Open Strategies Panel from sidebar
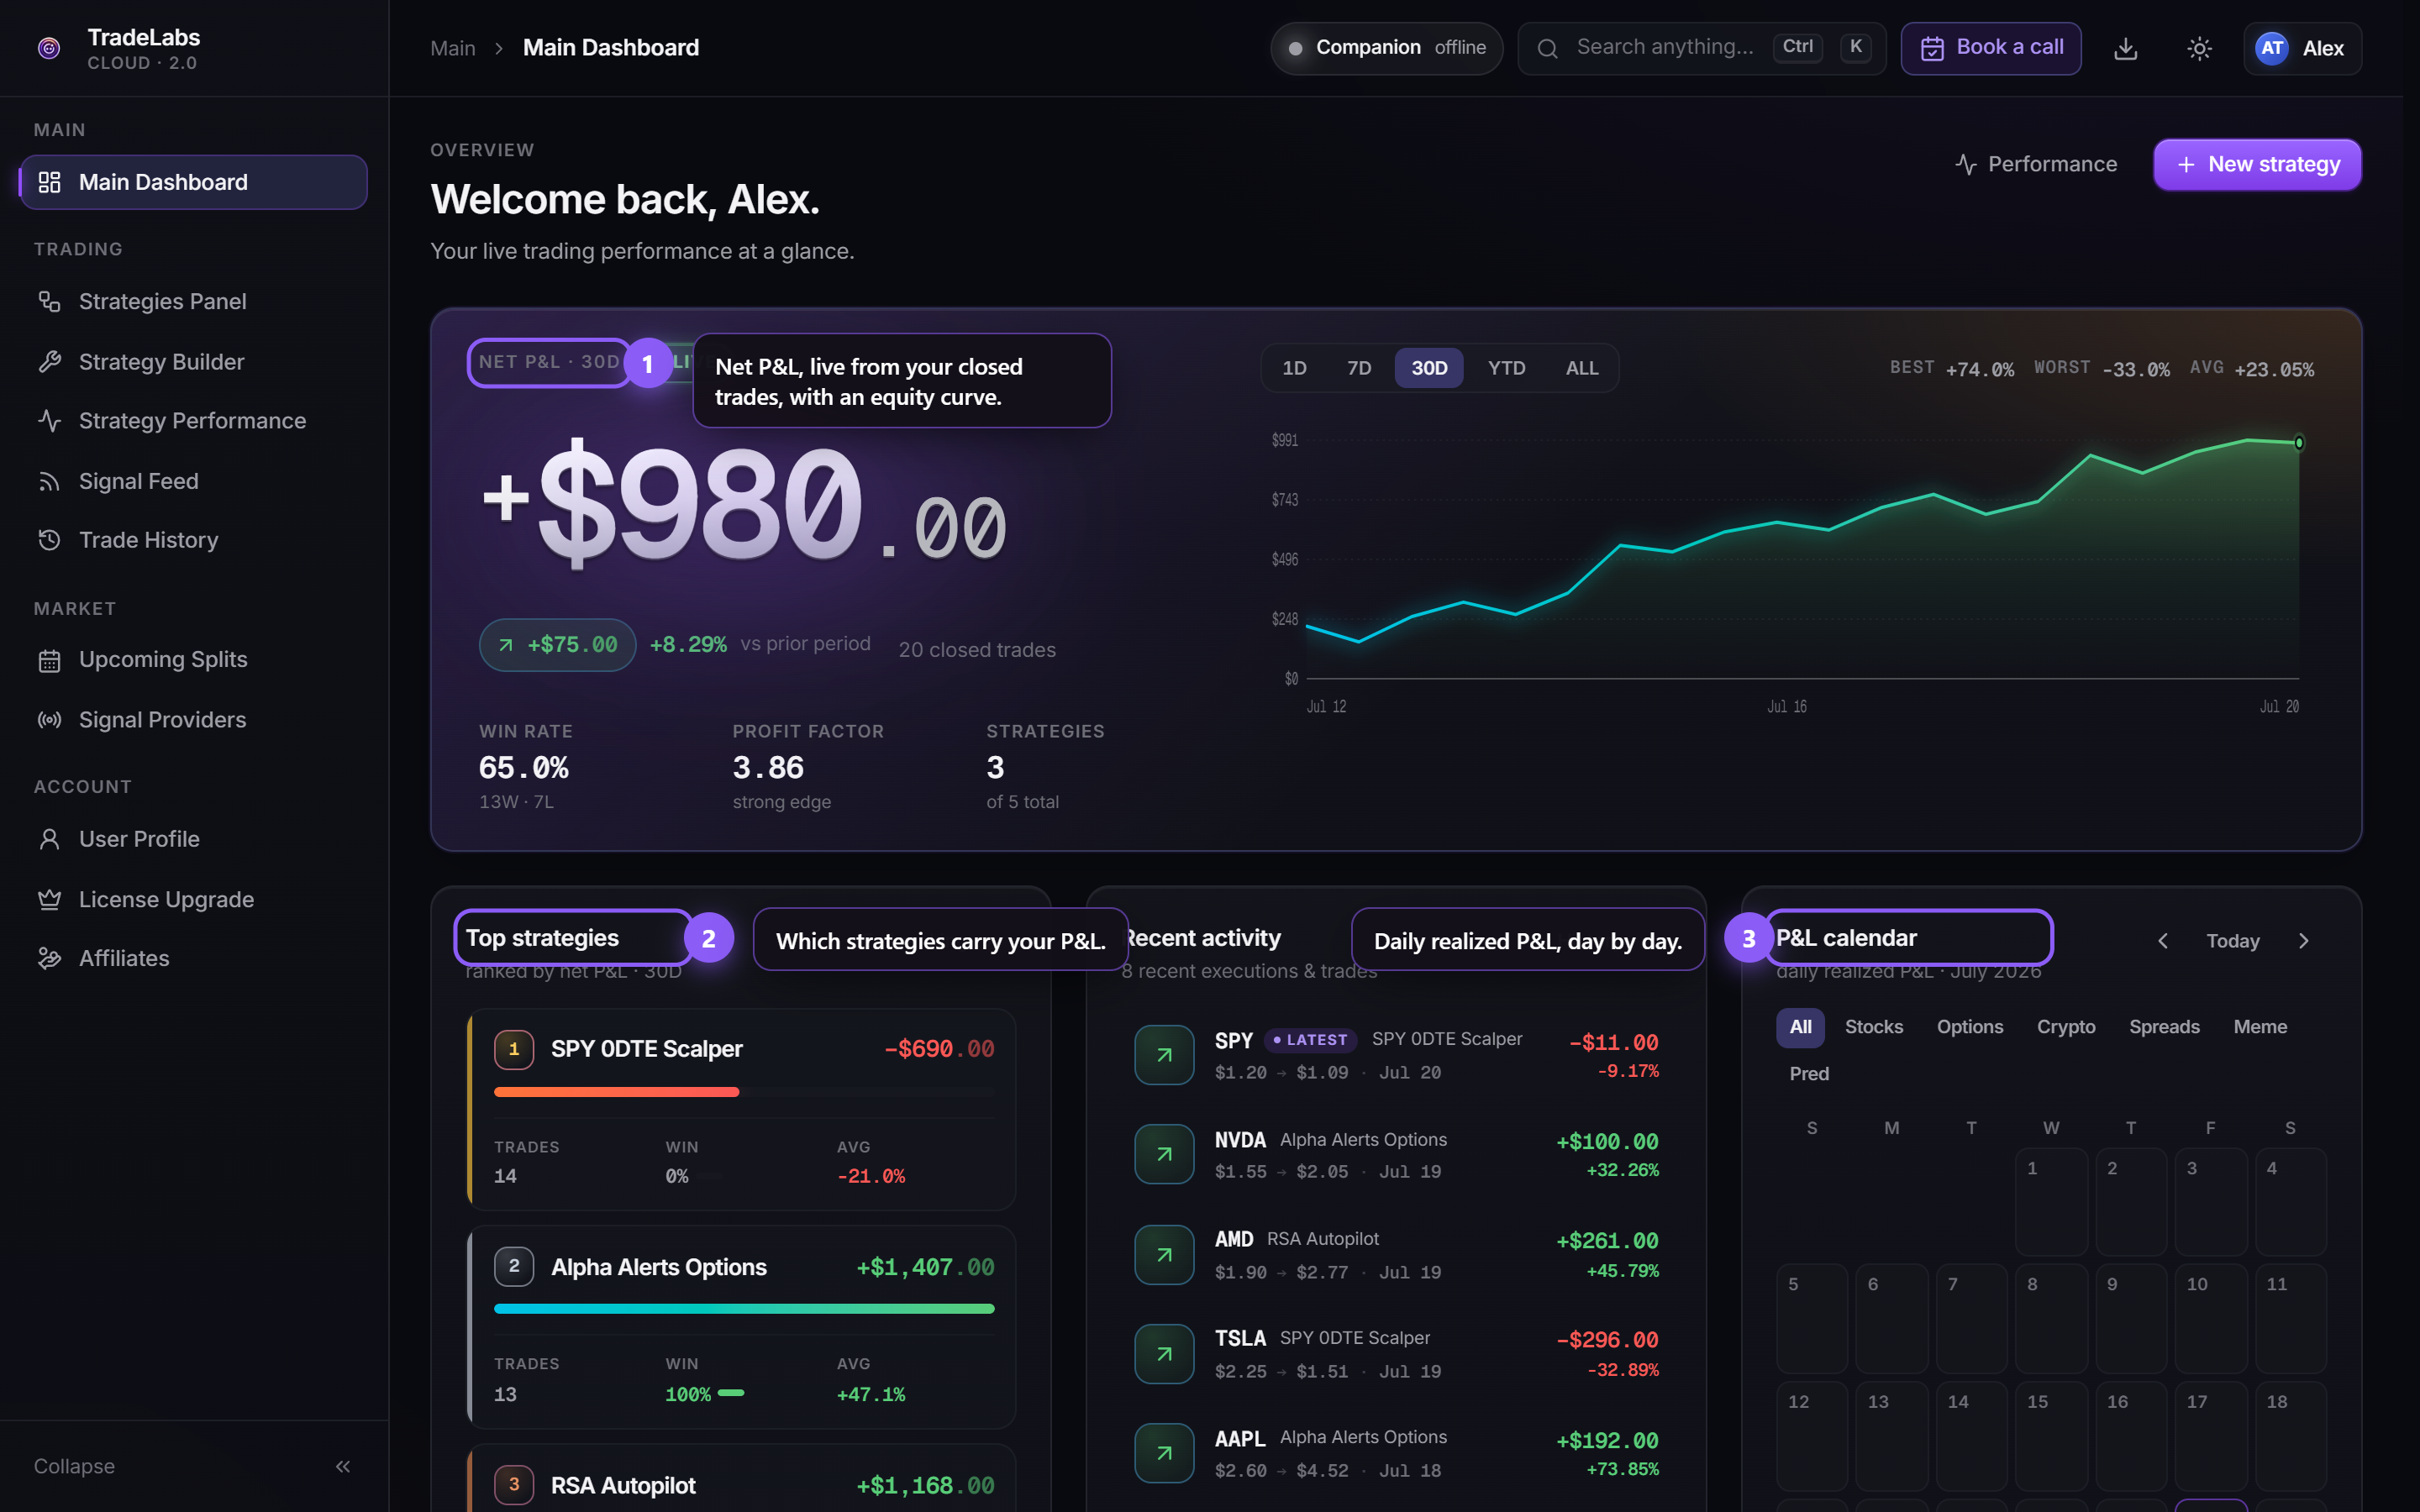 pyautogui.click(x=193, y=301)
